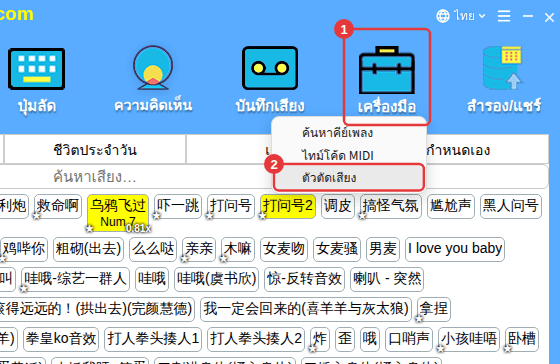Play the 乌鸦飞过 Num 7 sound
The height and width of the screenshot is (364, 560).
click(x=118, y=212)
